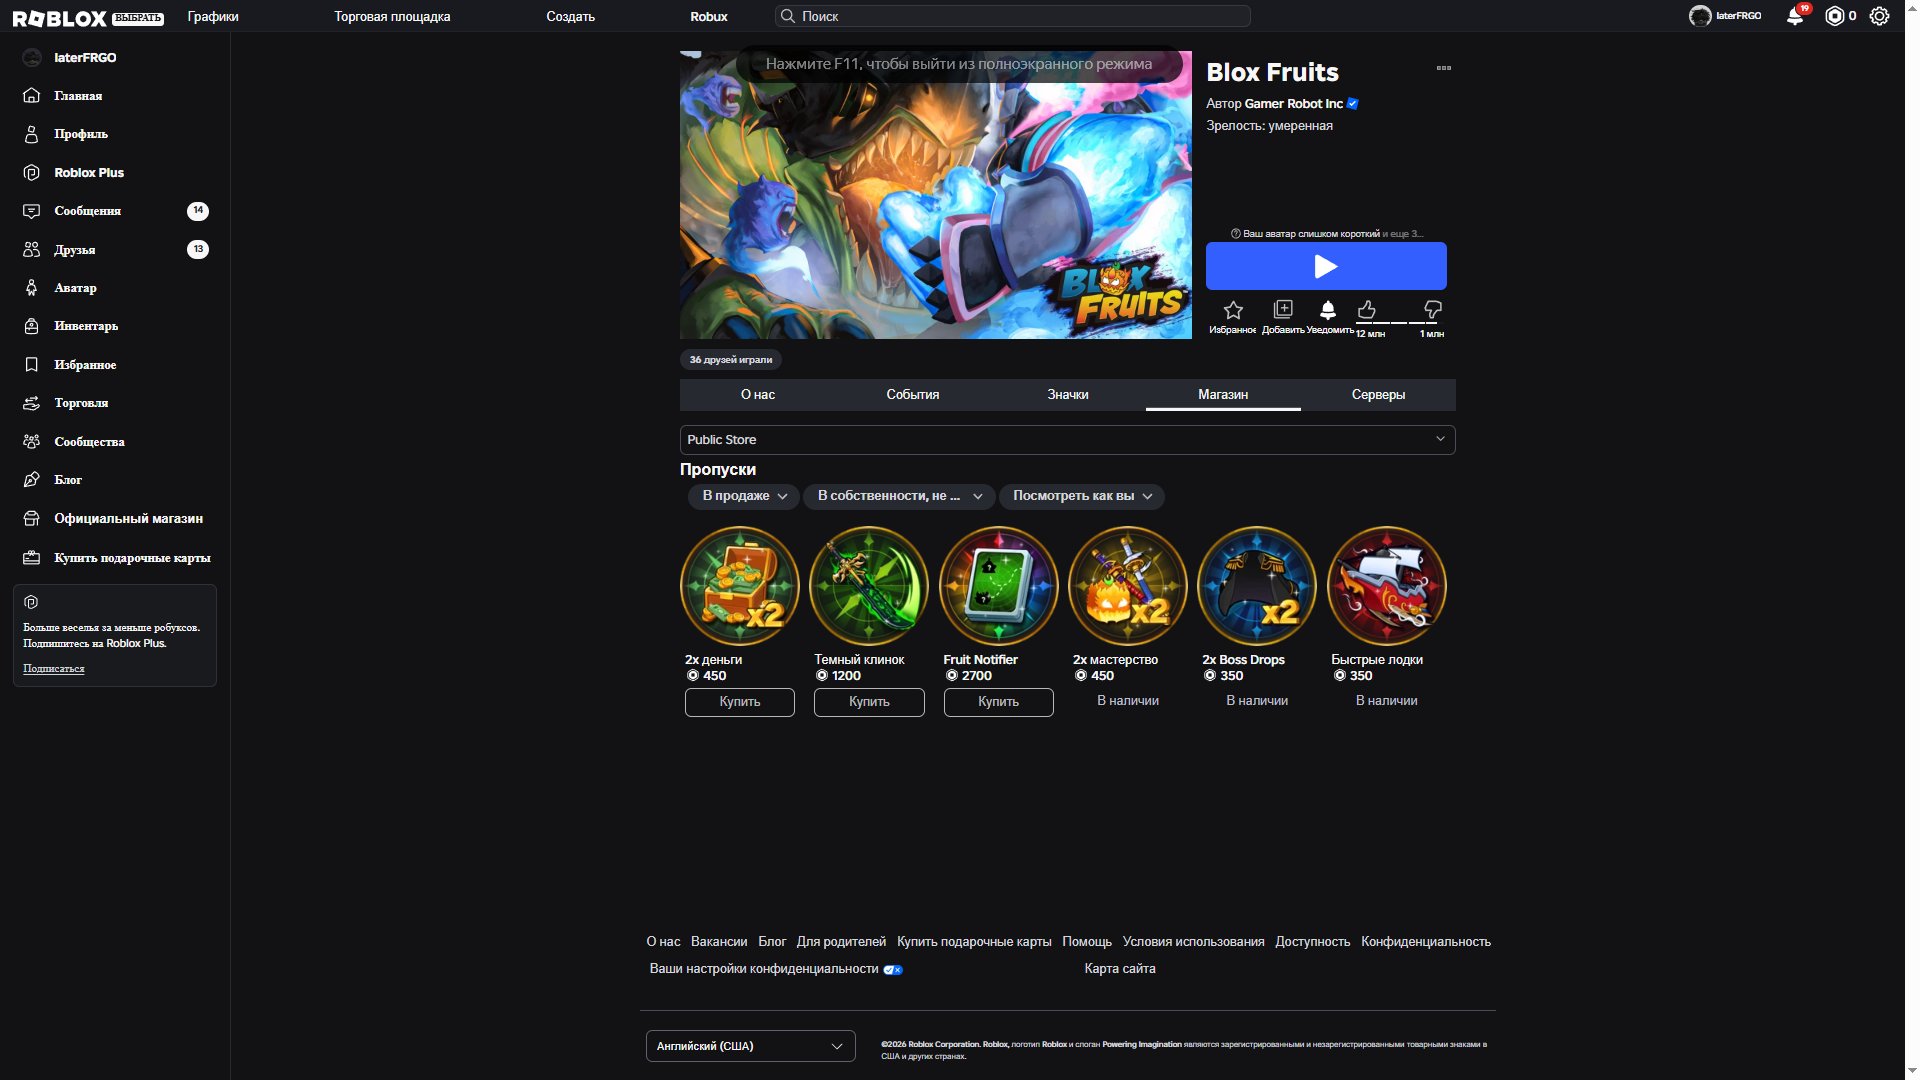
Task: Toggle the favorite star (Избранное)
Action: (1233, 310)
